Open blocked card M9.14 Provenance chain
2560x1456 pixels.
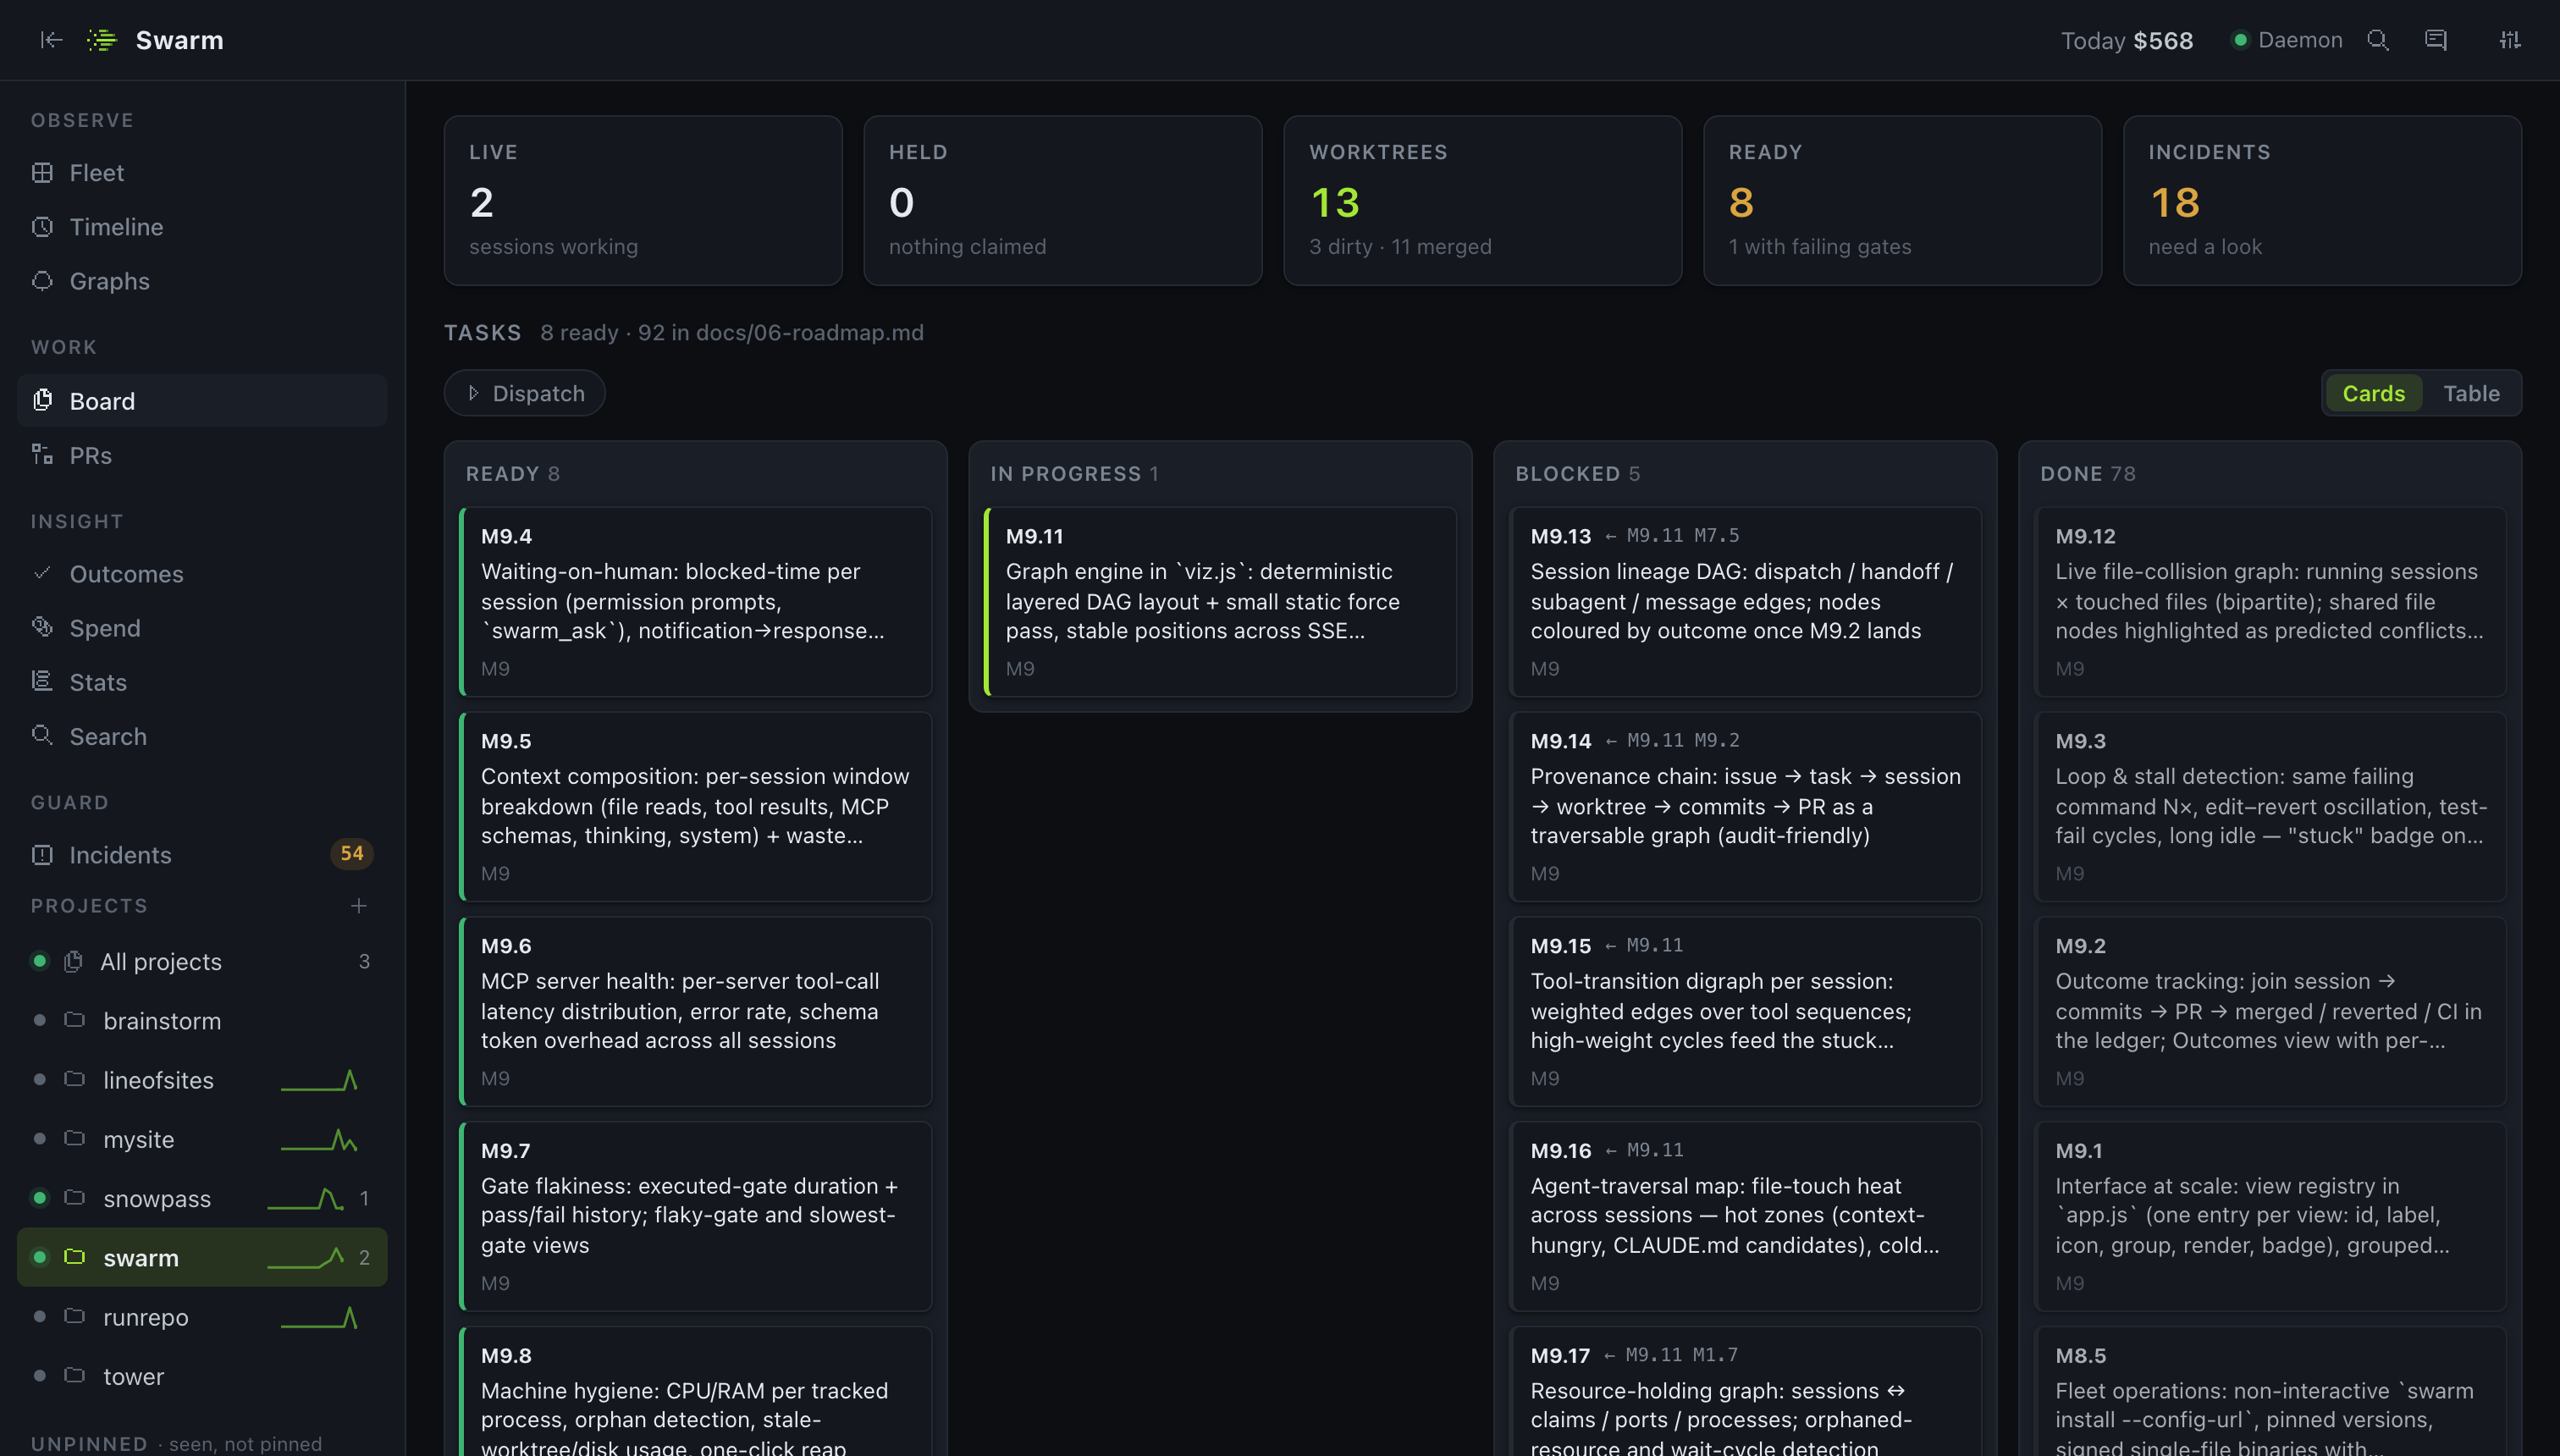tap(1746, 807)
